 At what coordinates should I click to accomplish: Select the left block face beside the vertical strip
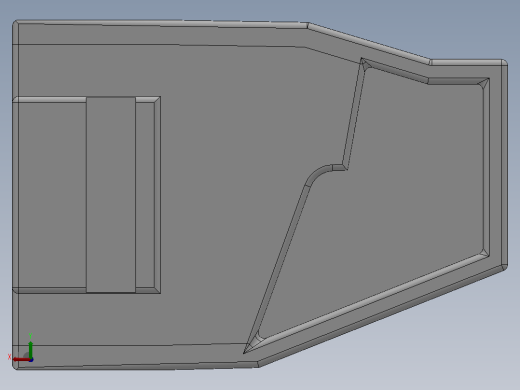pos(52,194)
